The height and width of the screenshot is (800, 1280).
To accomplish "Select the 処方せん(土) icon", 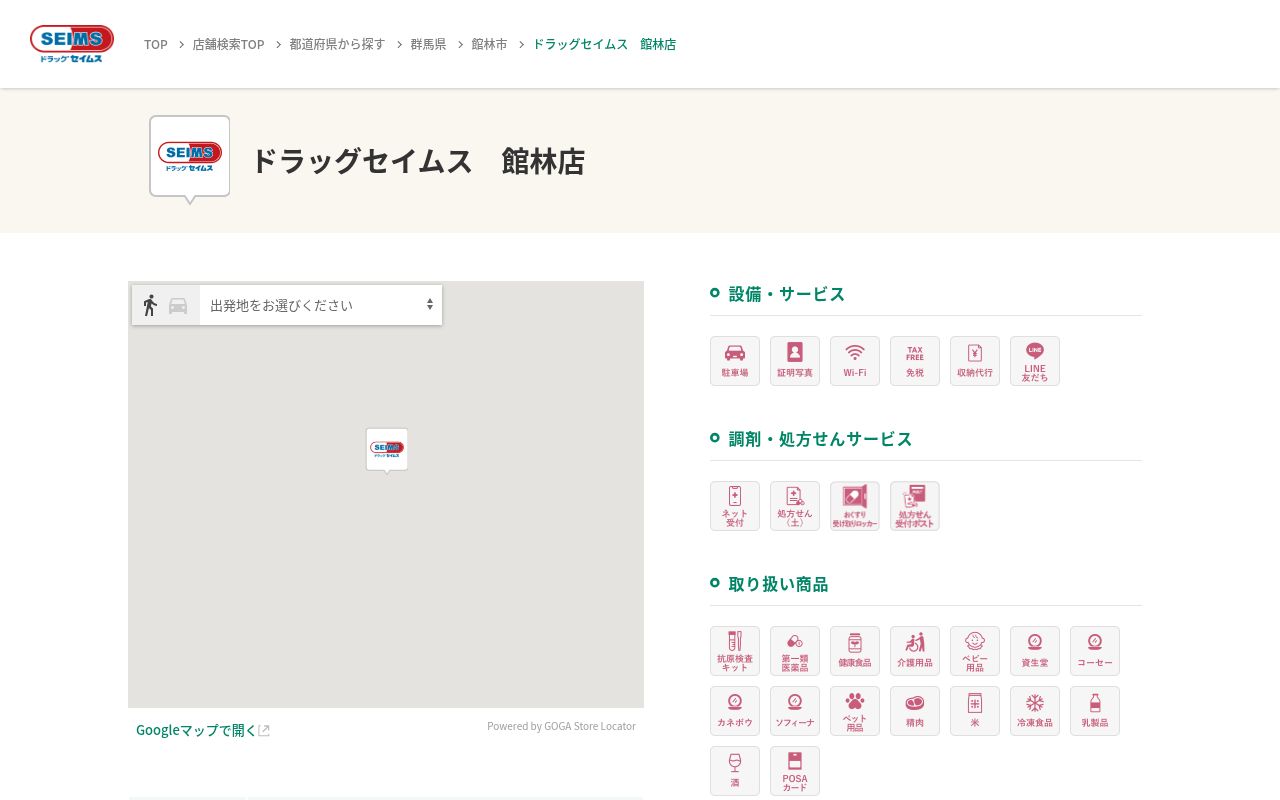I will 795,506.
